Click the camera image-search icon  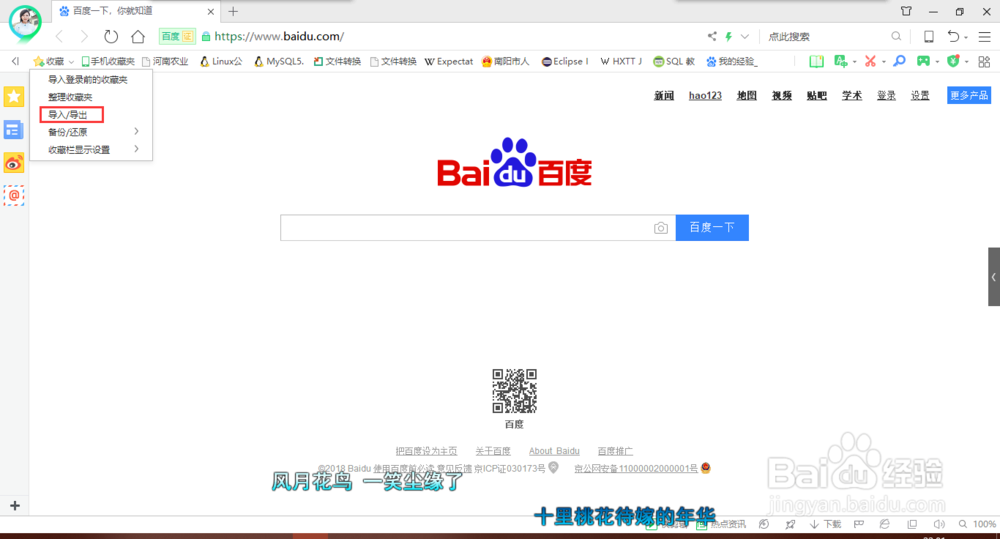coord(661,228)
